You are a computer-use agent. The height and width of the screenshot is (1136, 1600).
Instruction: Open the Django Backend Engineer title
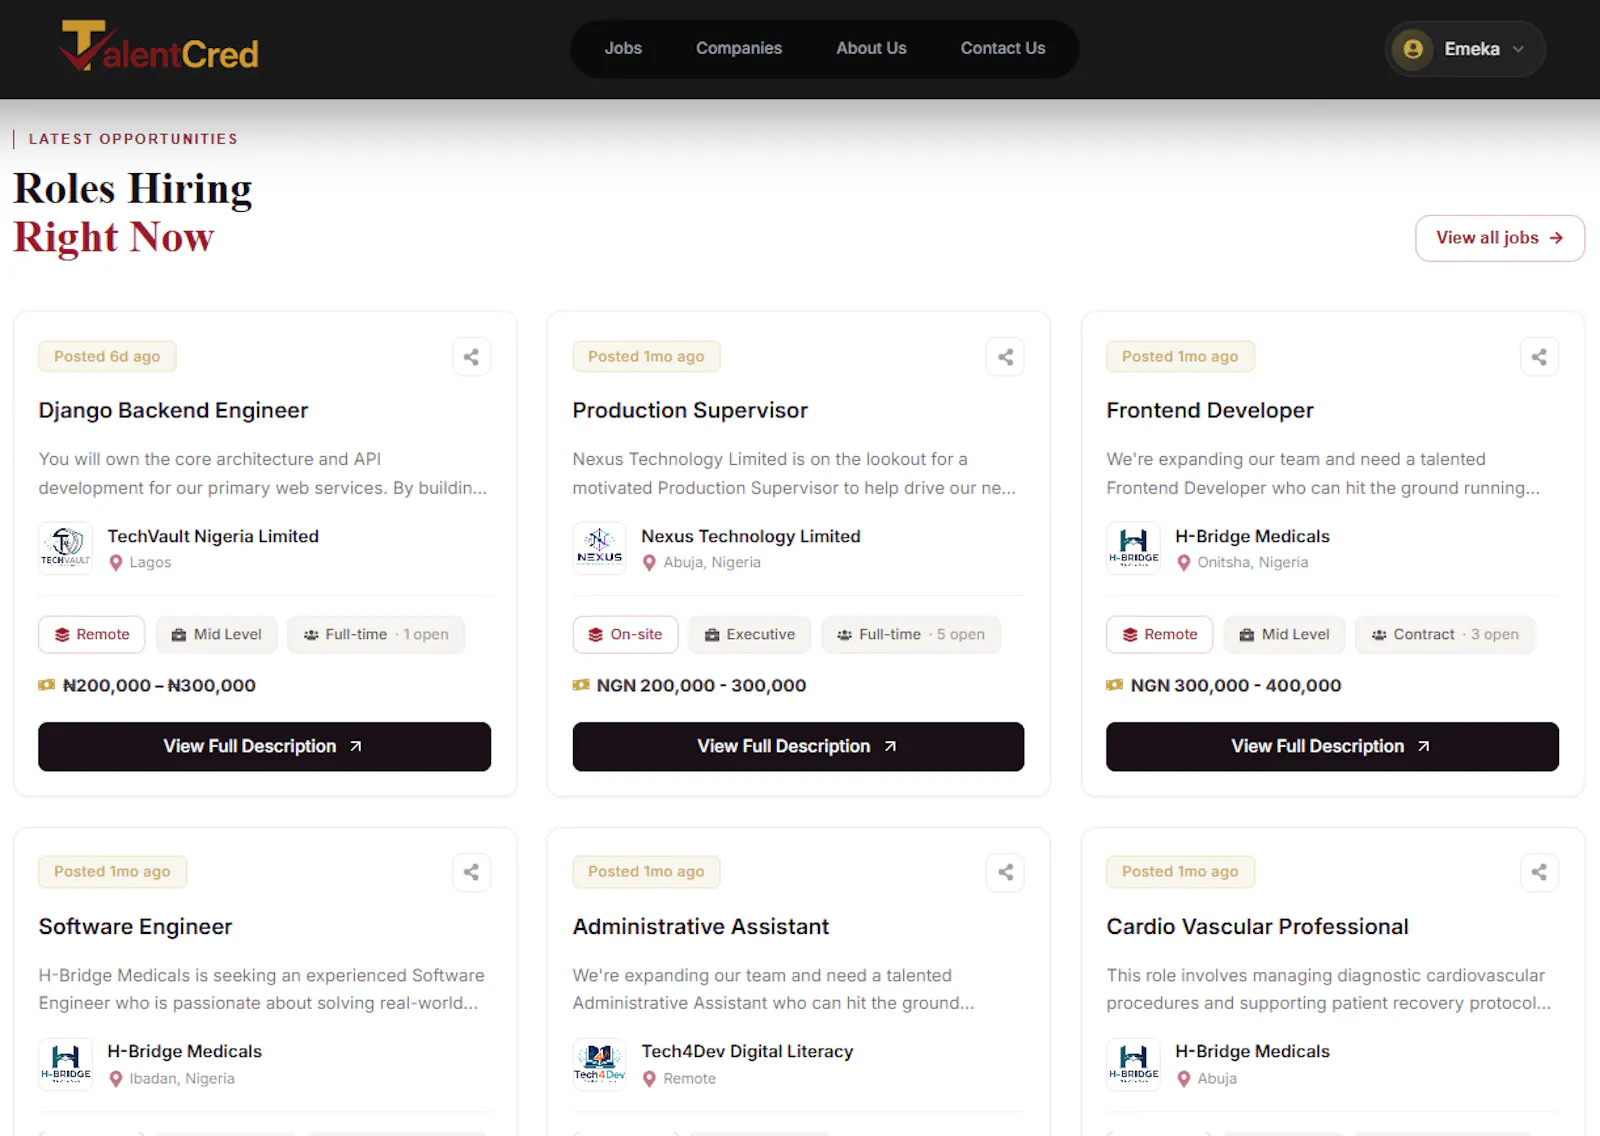tap(173, 411)
